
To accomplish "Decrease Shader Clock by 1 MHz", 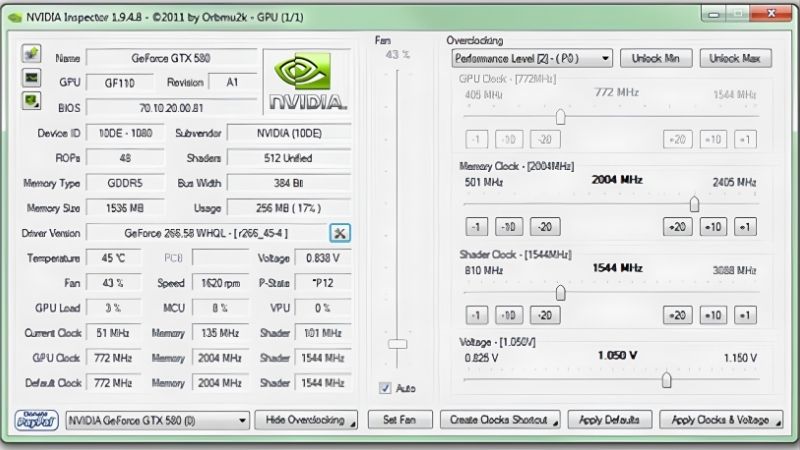I will tap(477, 315).
